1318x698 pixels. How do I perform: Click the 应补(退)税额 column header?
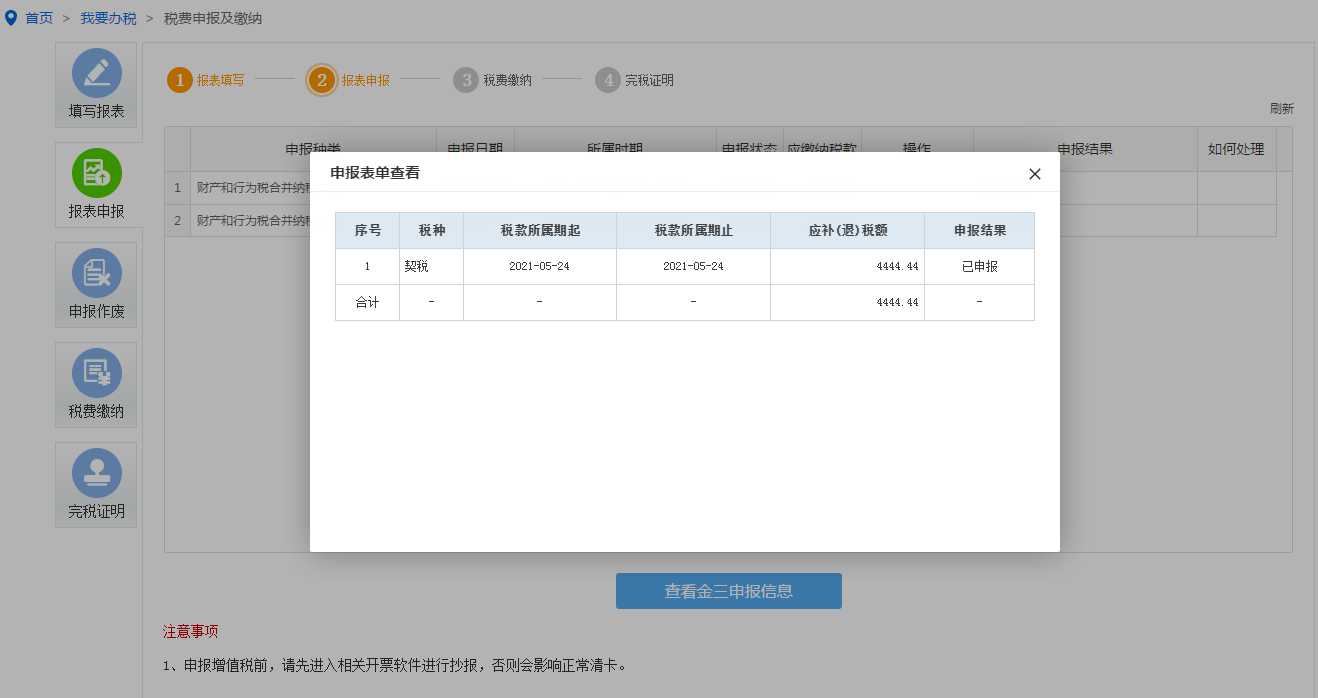(847, 230)
